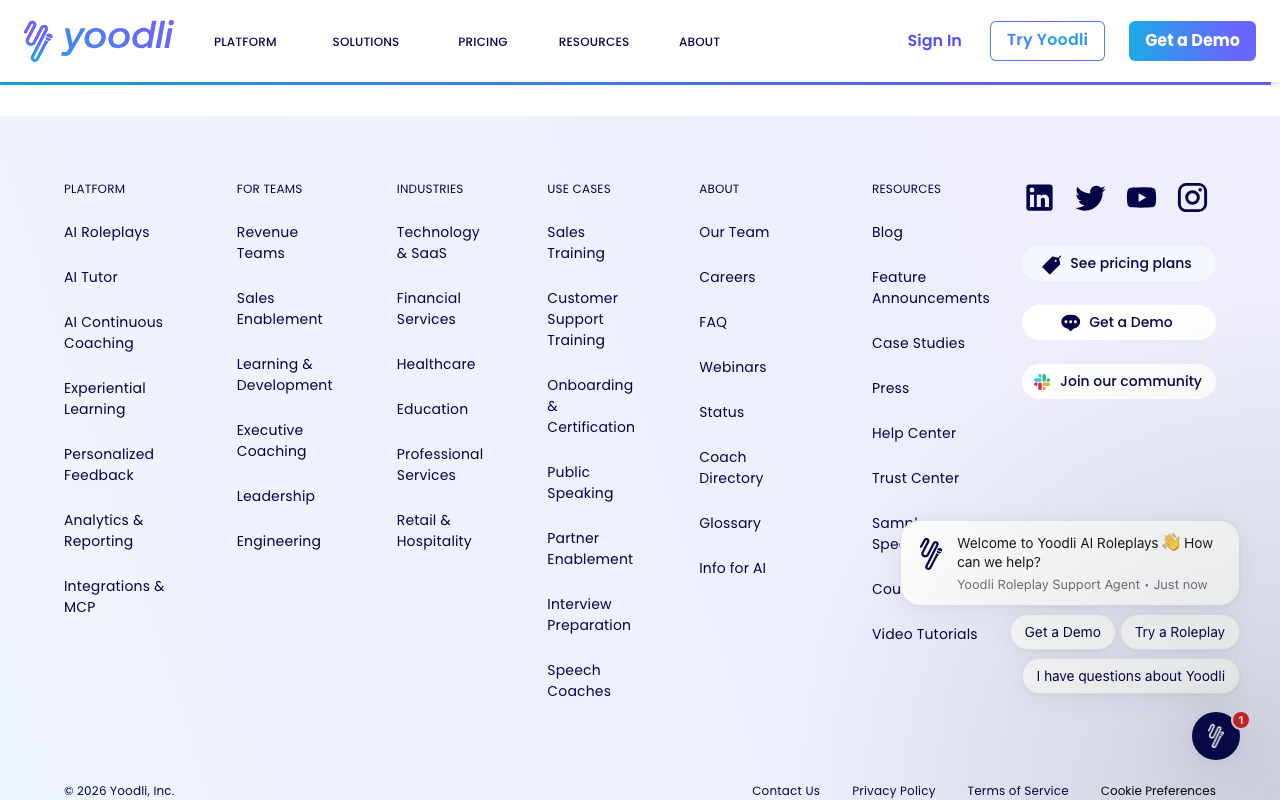The width and height of the screenshot is (1280, 800).
Task: Open Onboarding & Certification link
Action: [x=591, y=406]
